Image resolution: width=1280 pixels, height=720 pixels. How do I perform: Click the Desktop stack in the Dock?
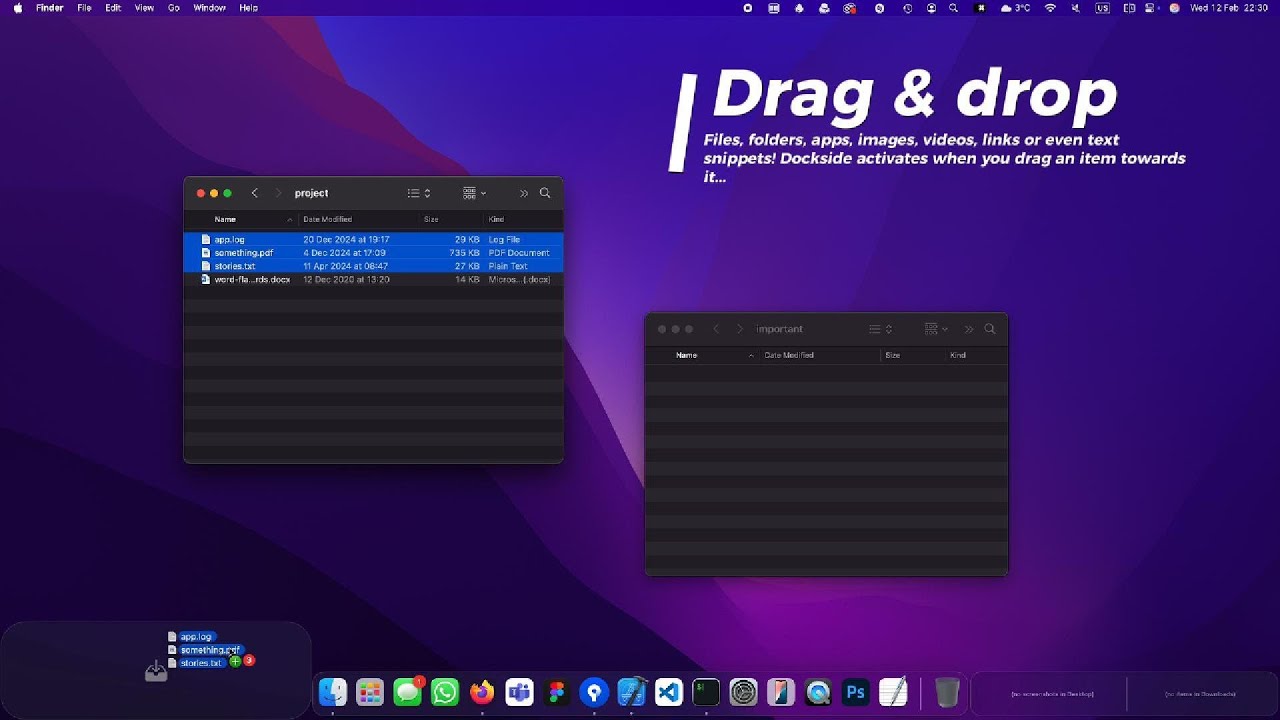[x=1052, y=693]
